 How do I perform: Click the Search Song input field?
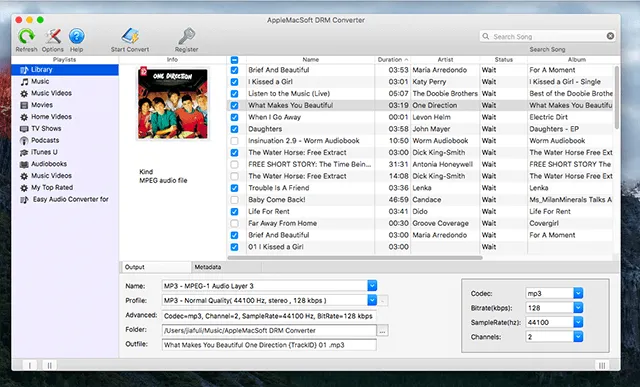(548, 36)
